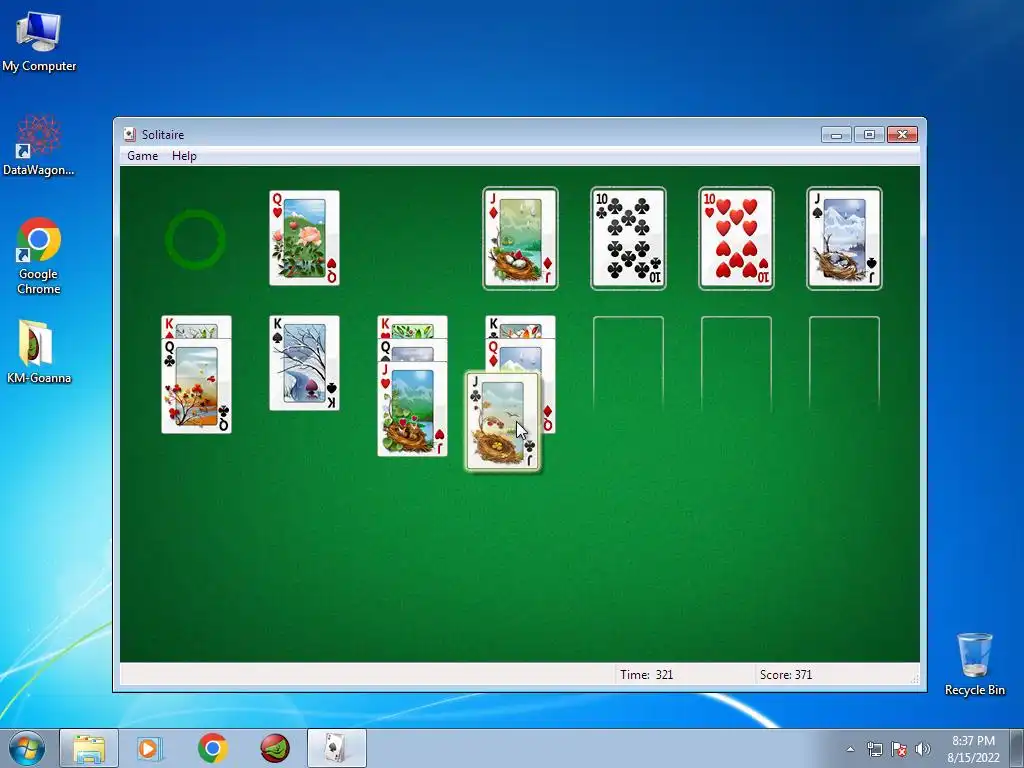1024x768 pixels.
Task: Open Windows Explorer from the taskbar
Action: [89, 748]
